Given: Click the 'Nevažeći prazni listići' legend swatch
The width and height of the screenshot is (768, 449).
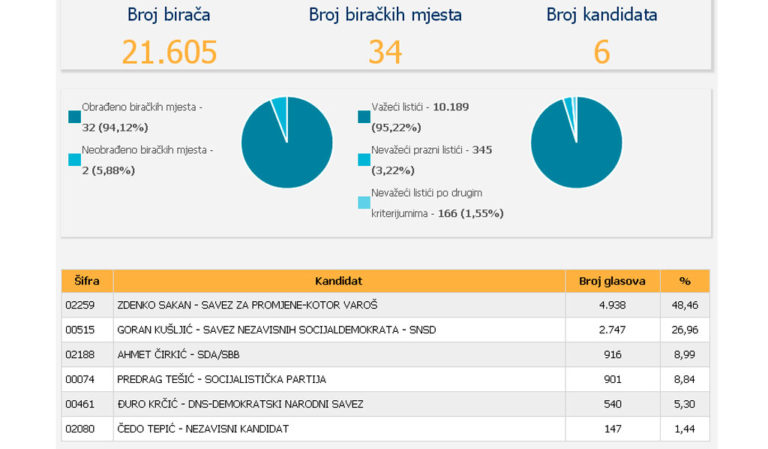Looking at the screenshot, I should pyautogui.click(x=364, y=160).
